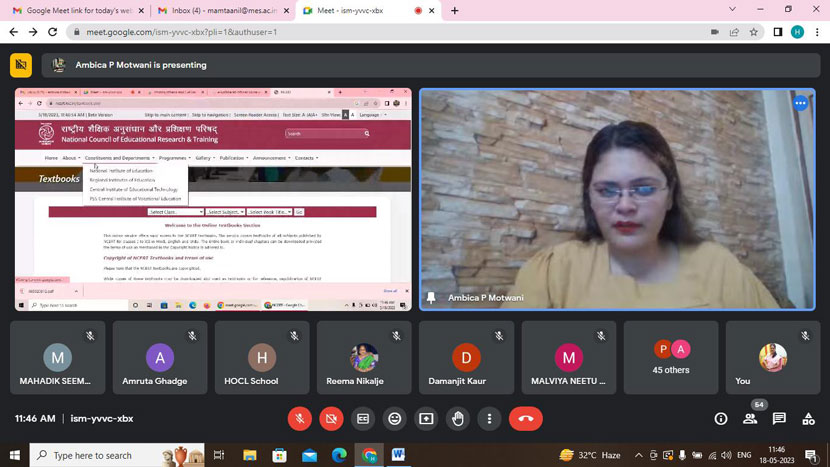Select HOCL School participant tile
830x467 pixels.
[x=262, y=357]
